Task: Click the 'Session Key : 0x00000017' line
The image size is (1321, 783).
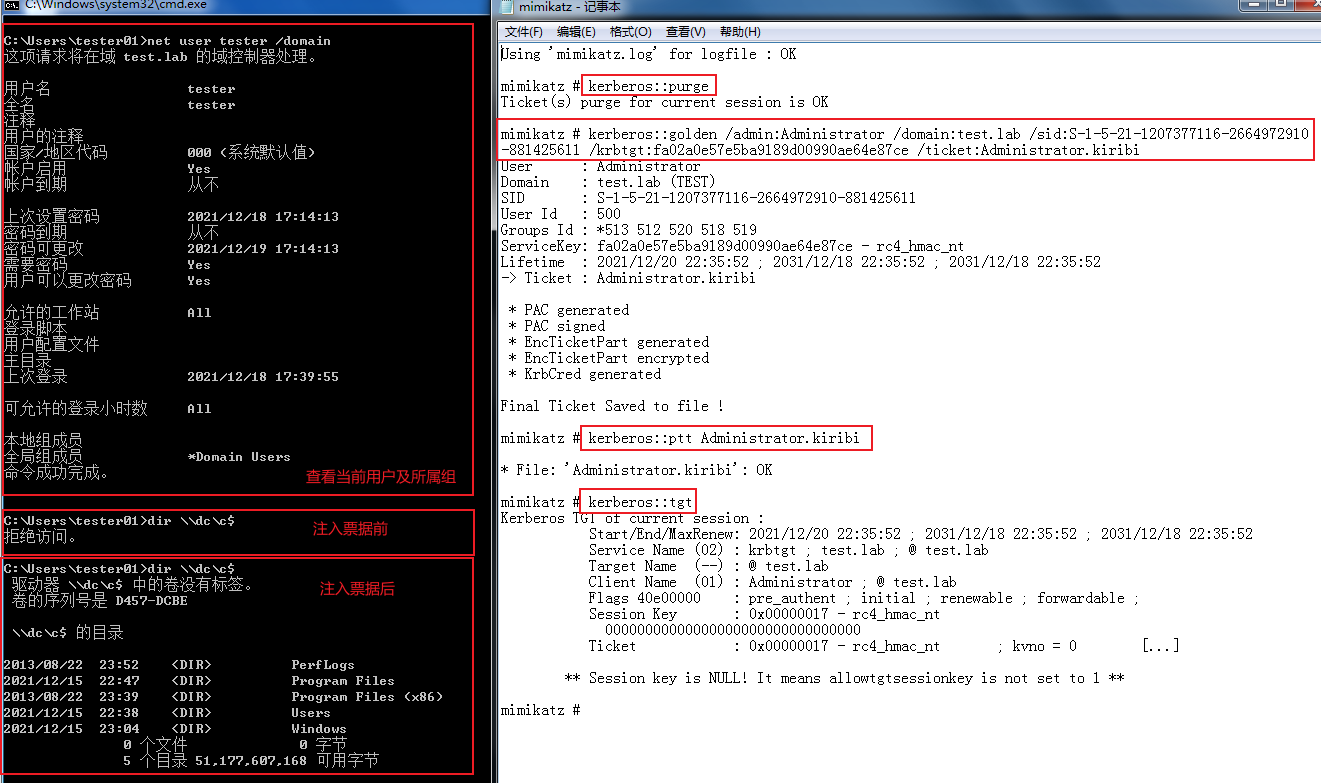Action: (x=764, y=614)
